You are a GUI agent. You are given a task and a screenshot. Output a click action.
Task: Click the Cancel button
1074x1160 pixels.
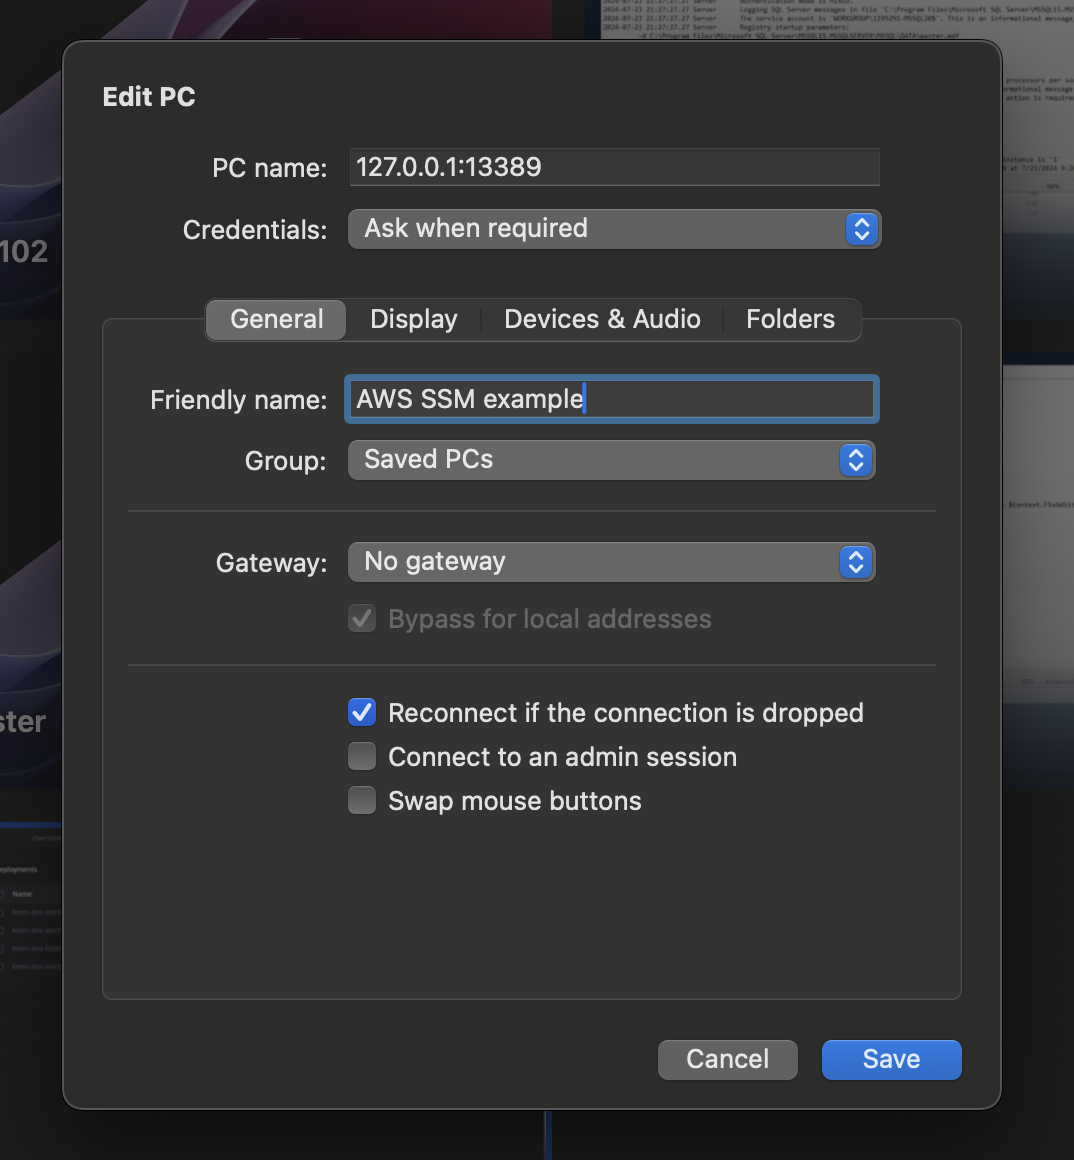[728, 1059]
